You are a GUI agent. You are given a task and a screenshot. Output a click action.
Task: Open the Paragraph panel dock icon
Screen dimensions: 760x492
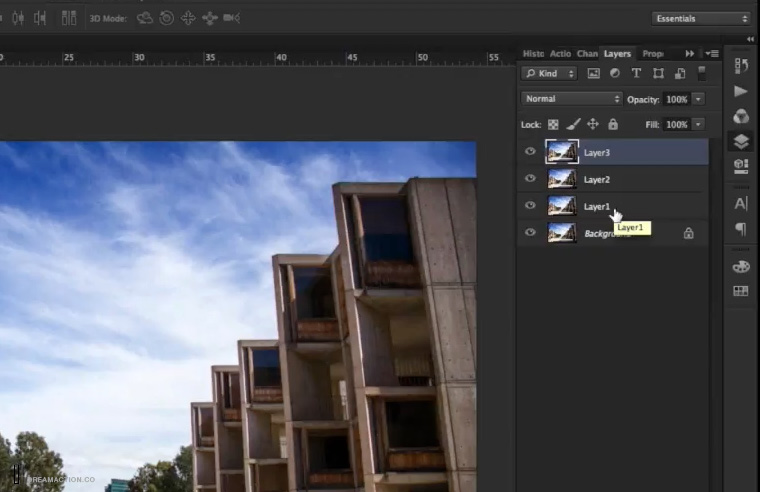pos(741,228)
